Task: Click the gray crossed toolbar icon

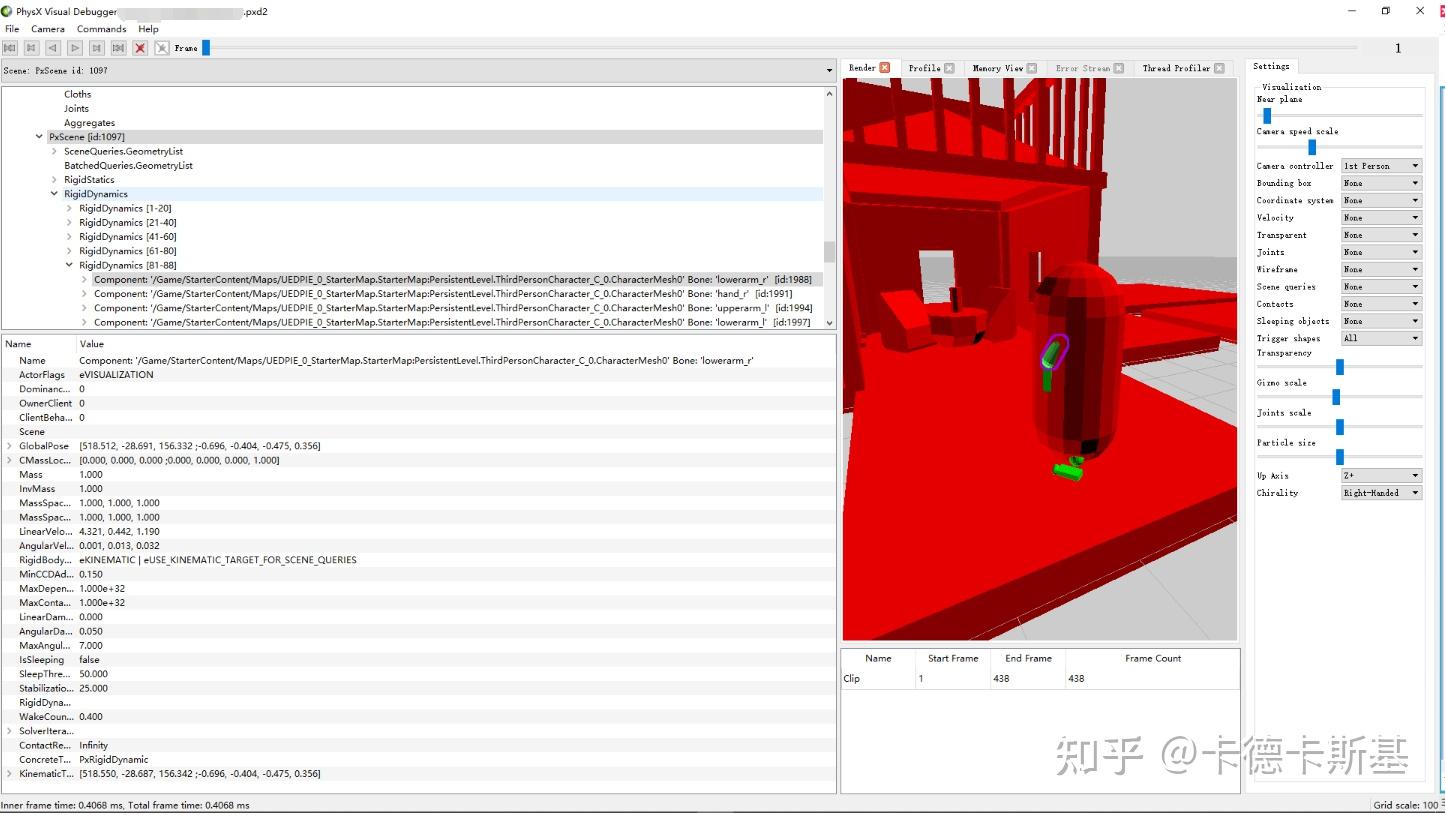Action: tap(162, 48)
